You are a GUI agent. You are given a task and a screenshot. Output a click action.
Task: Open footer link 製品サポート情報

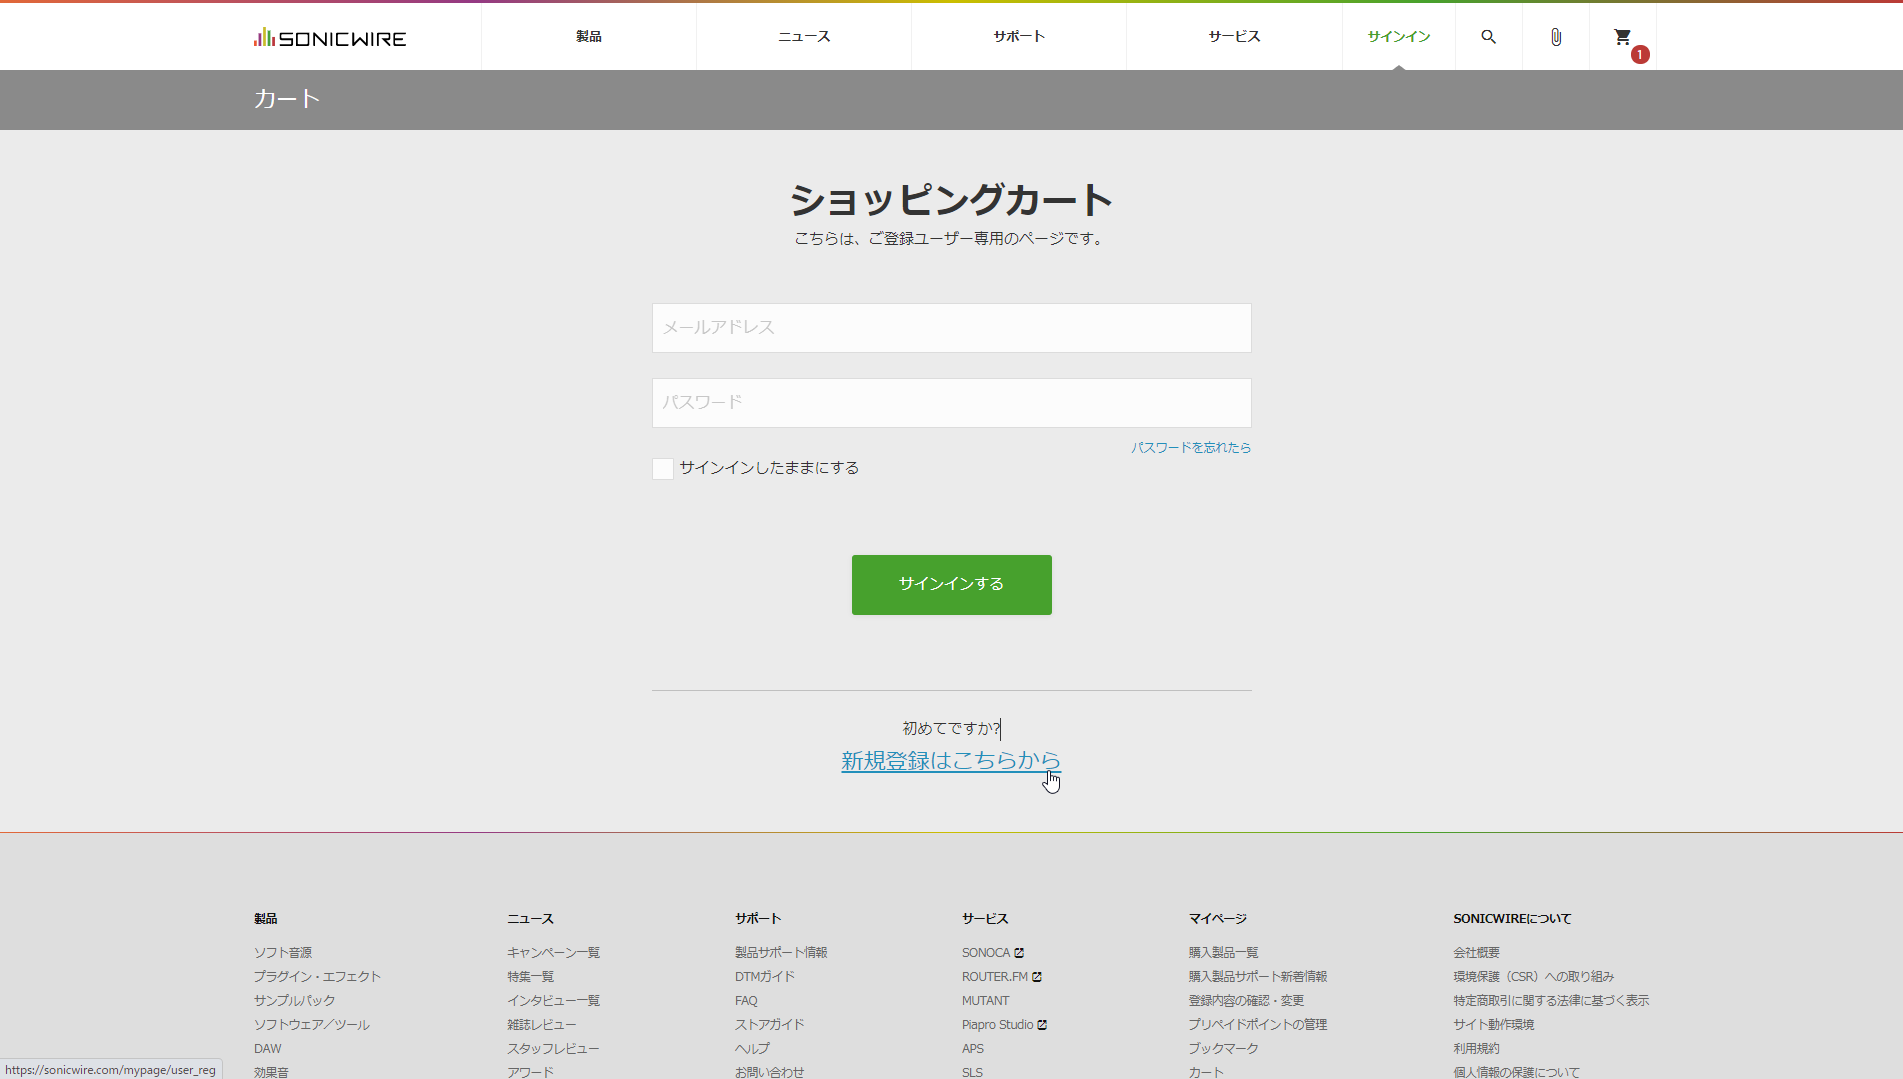click(781, 953)
